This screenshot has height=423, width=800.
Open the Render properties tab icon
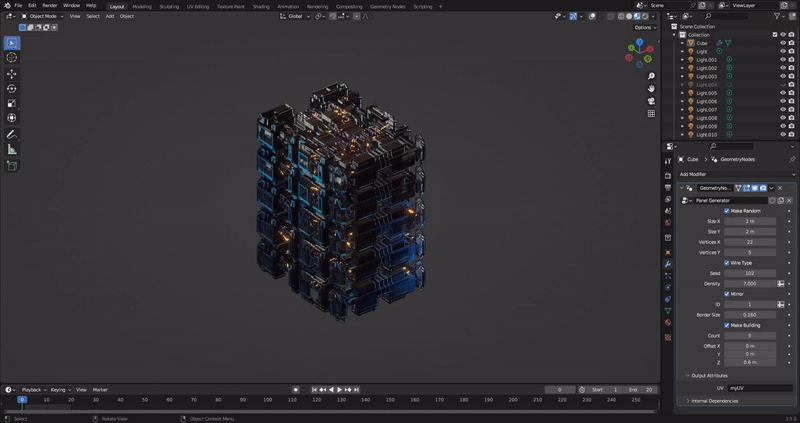coord(668,176)
